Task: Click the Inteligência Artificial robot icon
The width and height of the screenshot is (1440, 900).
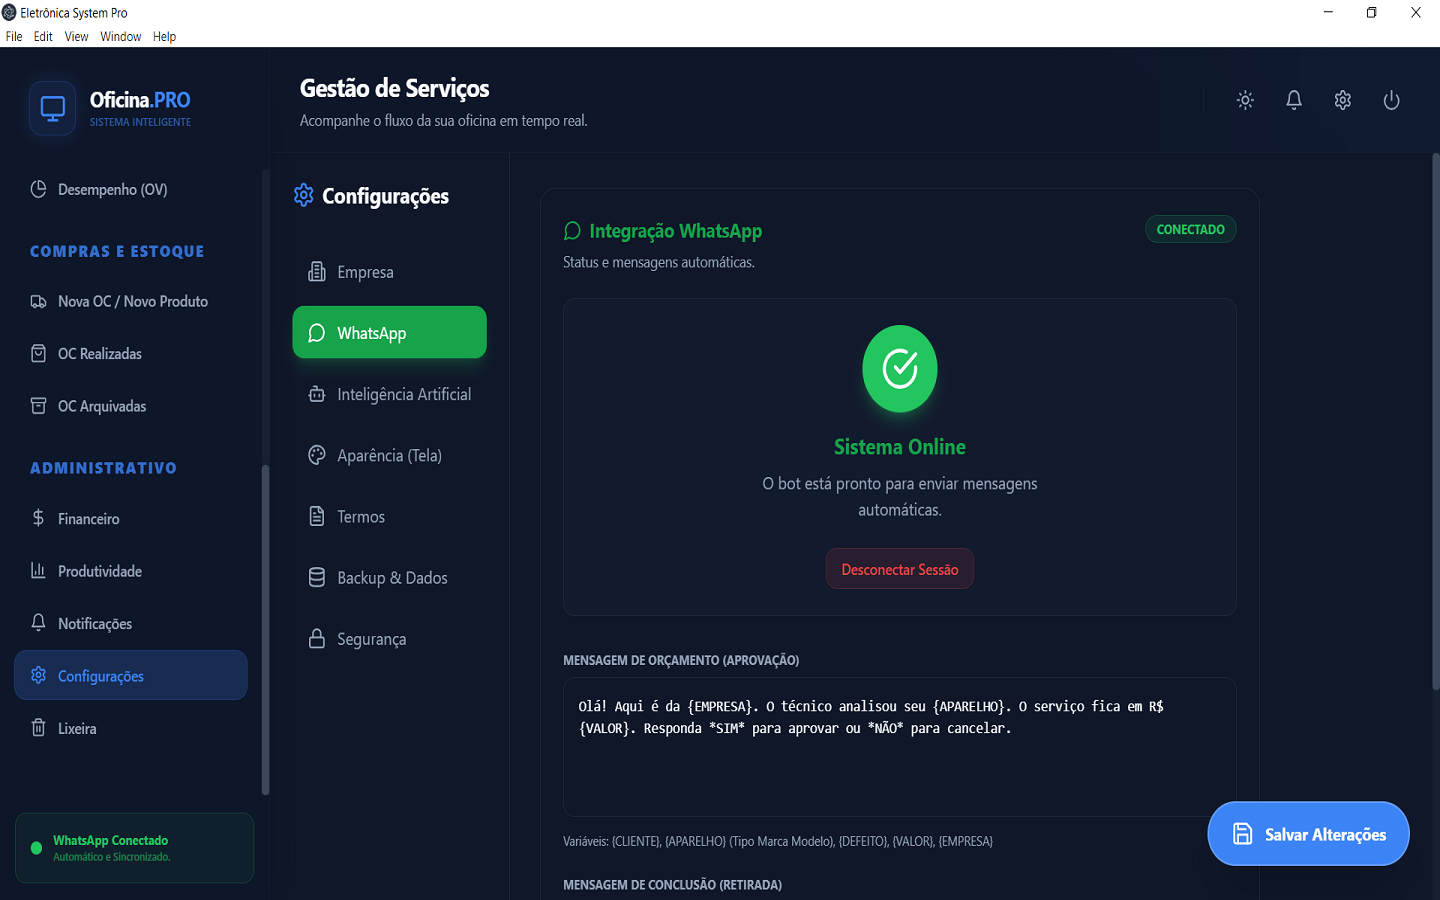Action: click(x=317, y=394)
